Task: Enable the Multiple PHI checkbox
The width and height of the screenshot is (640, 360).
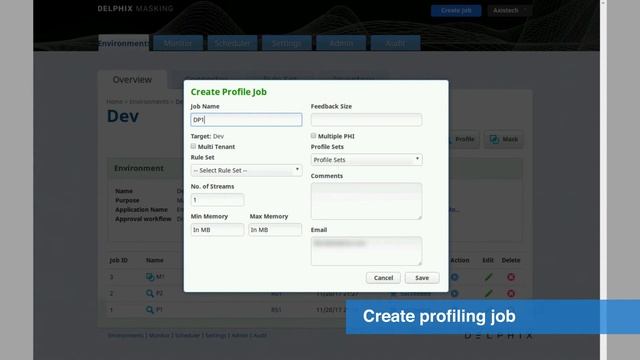Action: tap(313, 136)
